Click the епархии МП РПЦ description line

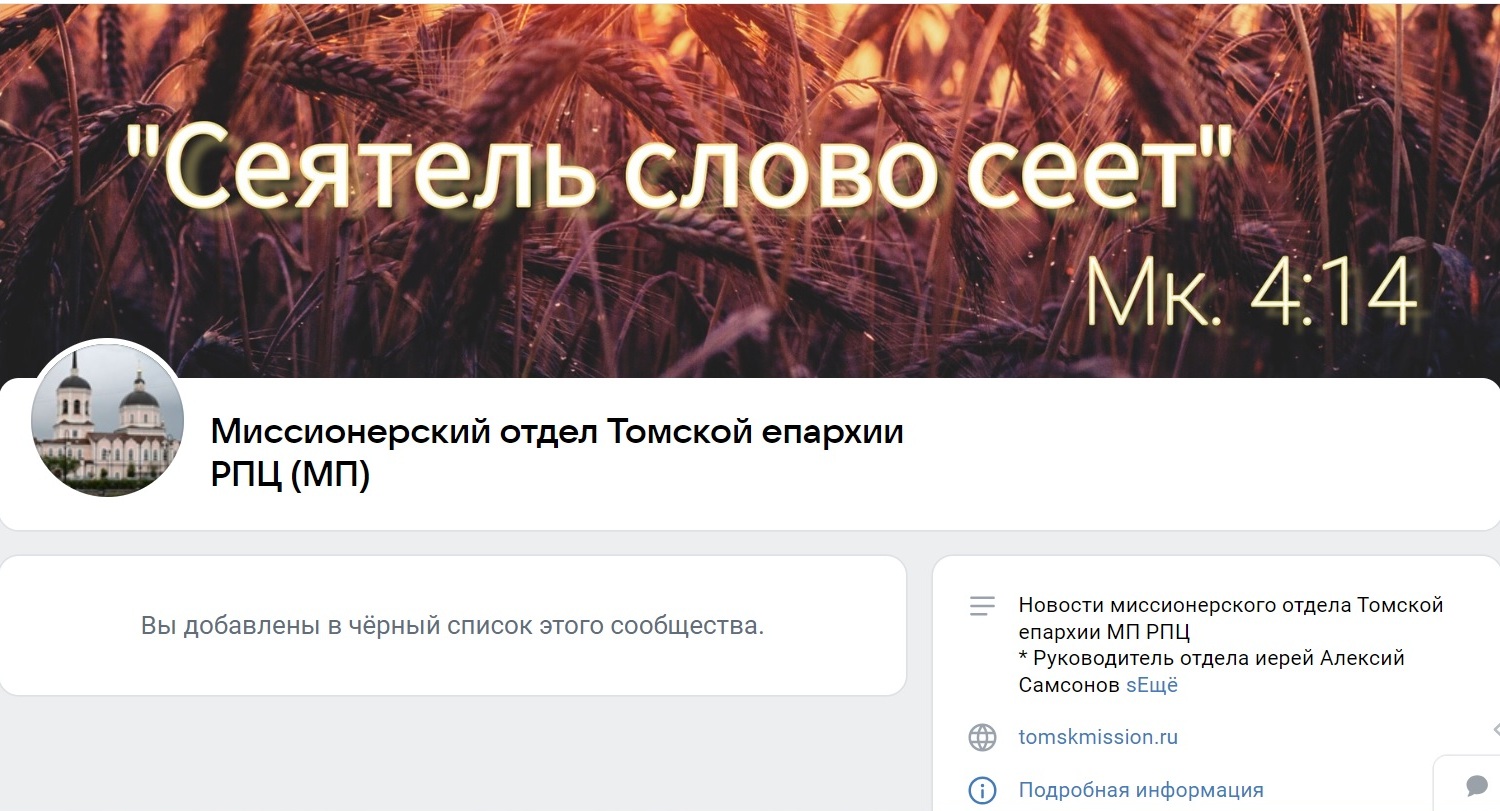(x=1104, y=632)
